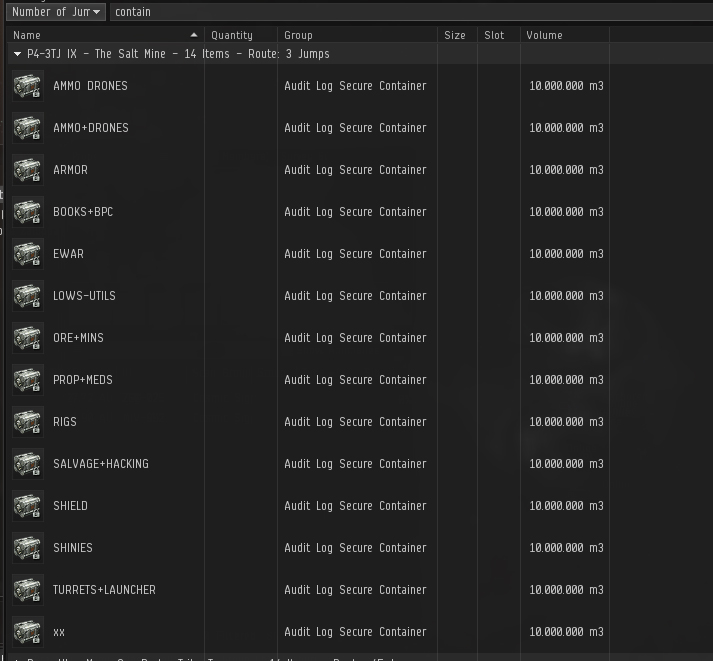This screenshot has height=661, width=713.
Task: Select the SHIELD row name
Action: (70, 506)
